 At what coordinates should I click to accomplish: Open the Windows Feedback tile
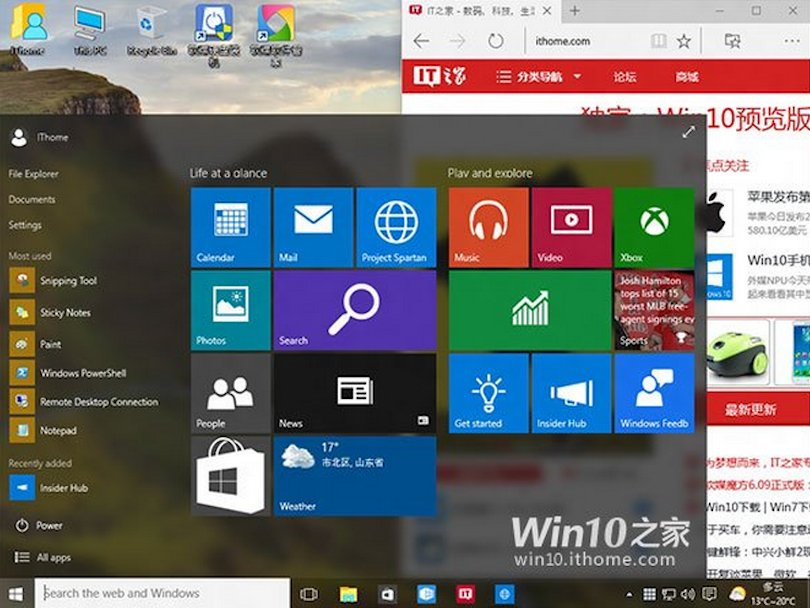coord(654,394)
